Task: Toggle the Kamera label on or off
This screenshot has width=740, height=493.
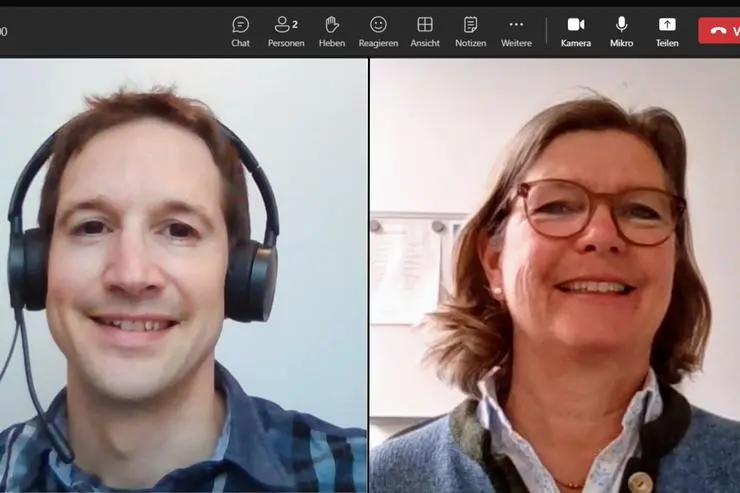Action: click(x=576, y=43)
